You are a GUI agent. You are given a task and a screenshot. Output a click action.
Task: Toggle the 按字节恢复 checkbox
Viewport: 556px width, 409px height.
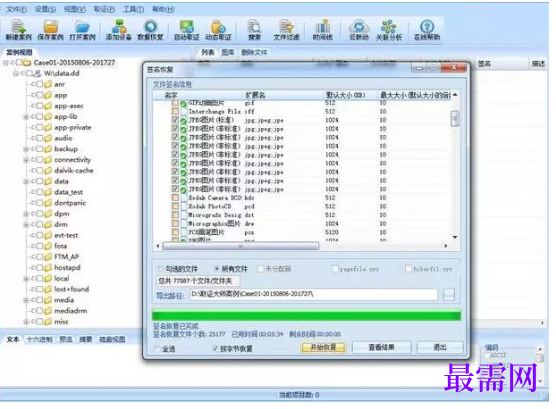pos(215,348)
